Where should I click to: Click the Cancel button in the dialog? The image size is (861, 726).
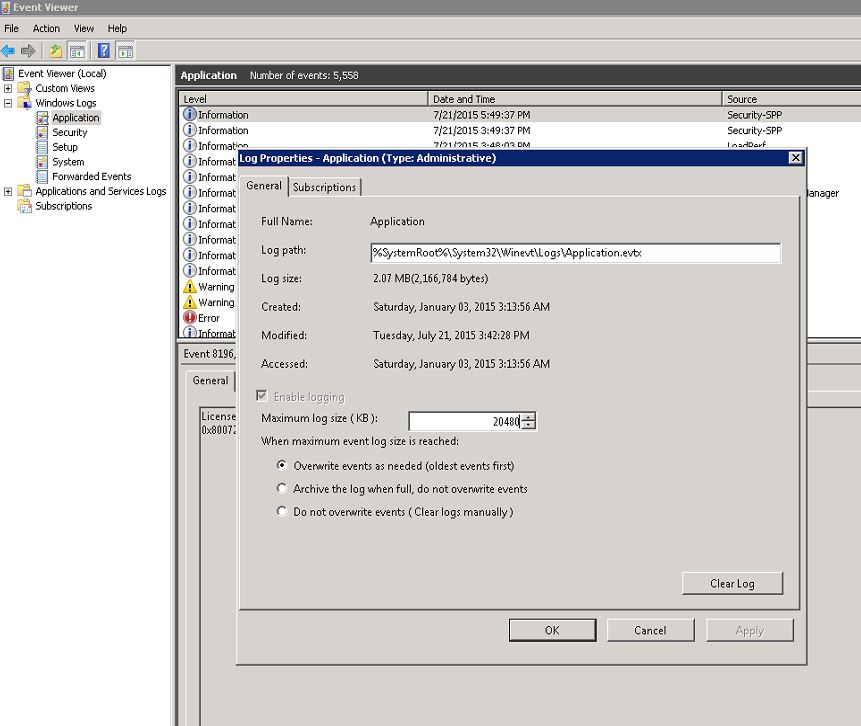pos(650,630)
